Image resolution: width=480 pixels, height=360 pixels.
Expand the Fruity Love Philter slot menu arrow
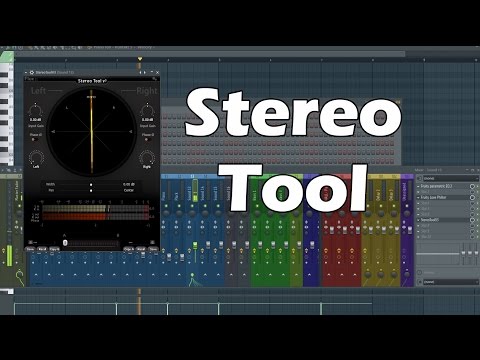point(419,198)
